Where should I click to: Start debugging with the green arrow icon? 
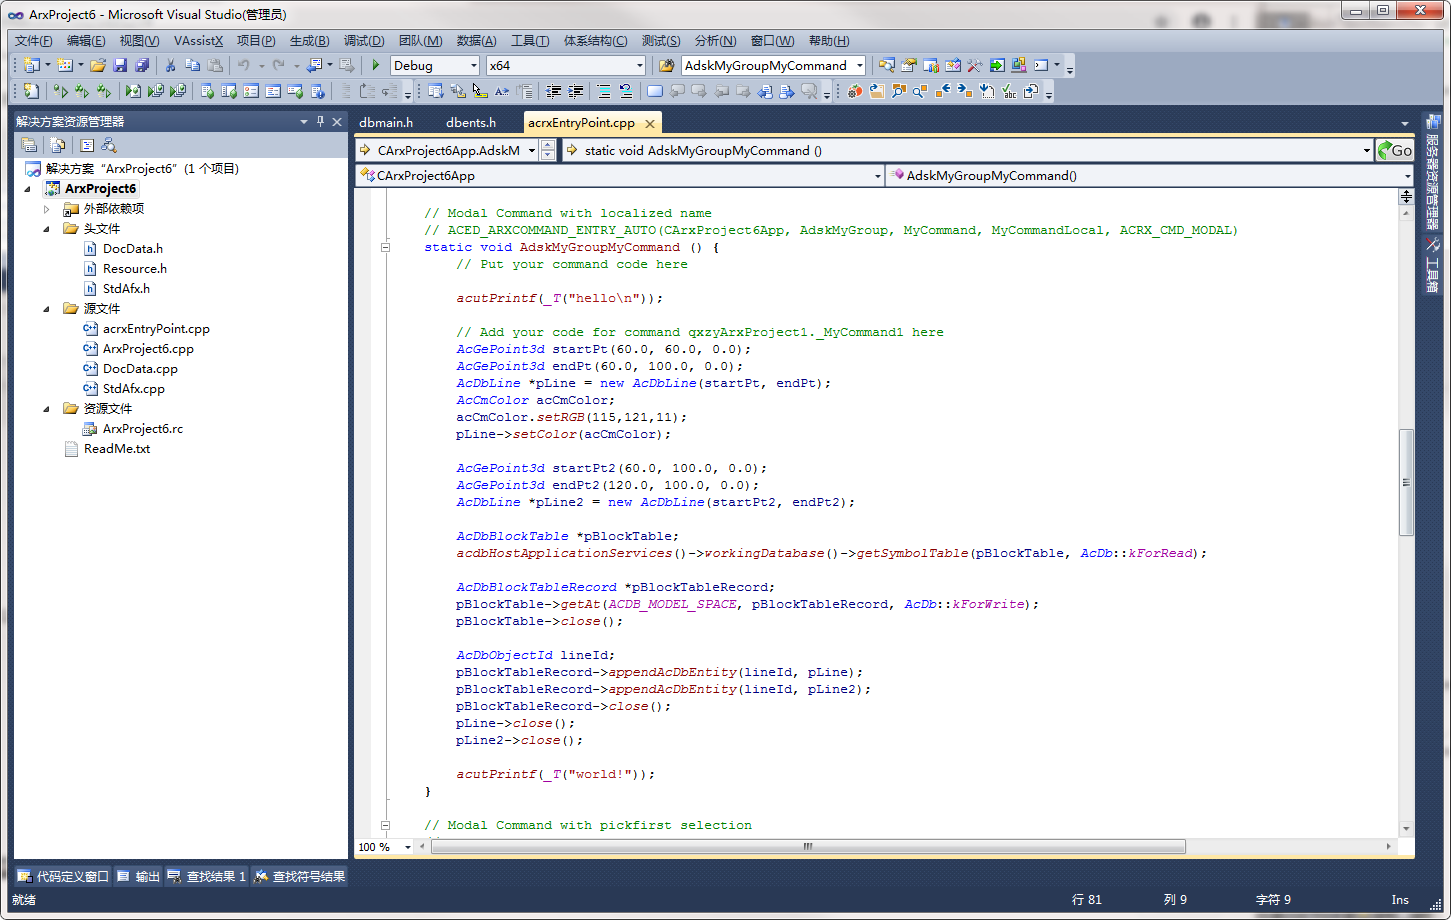(375, 64)
